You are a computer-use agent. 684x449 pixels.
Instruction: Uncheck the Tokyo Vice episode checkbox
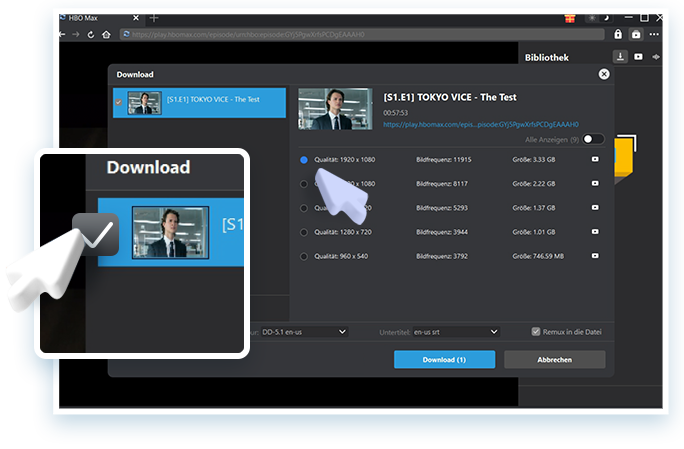[118, 103]
